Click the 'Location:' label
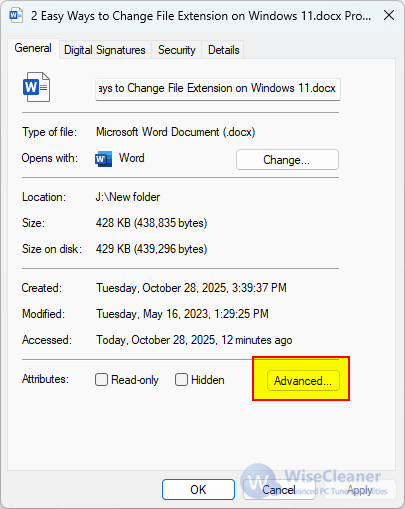The height and width of the screenshot is (509, 405). pos(44,197)
